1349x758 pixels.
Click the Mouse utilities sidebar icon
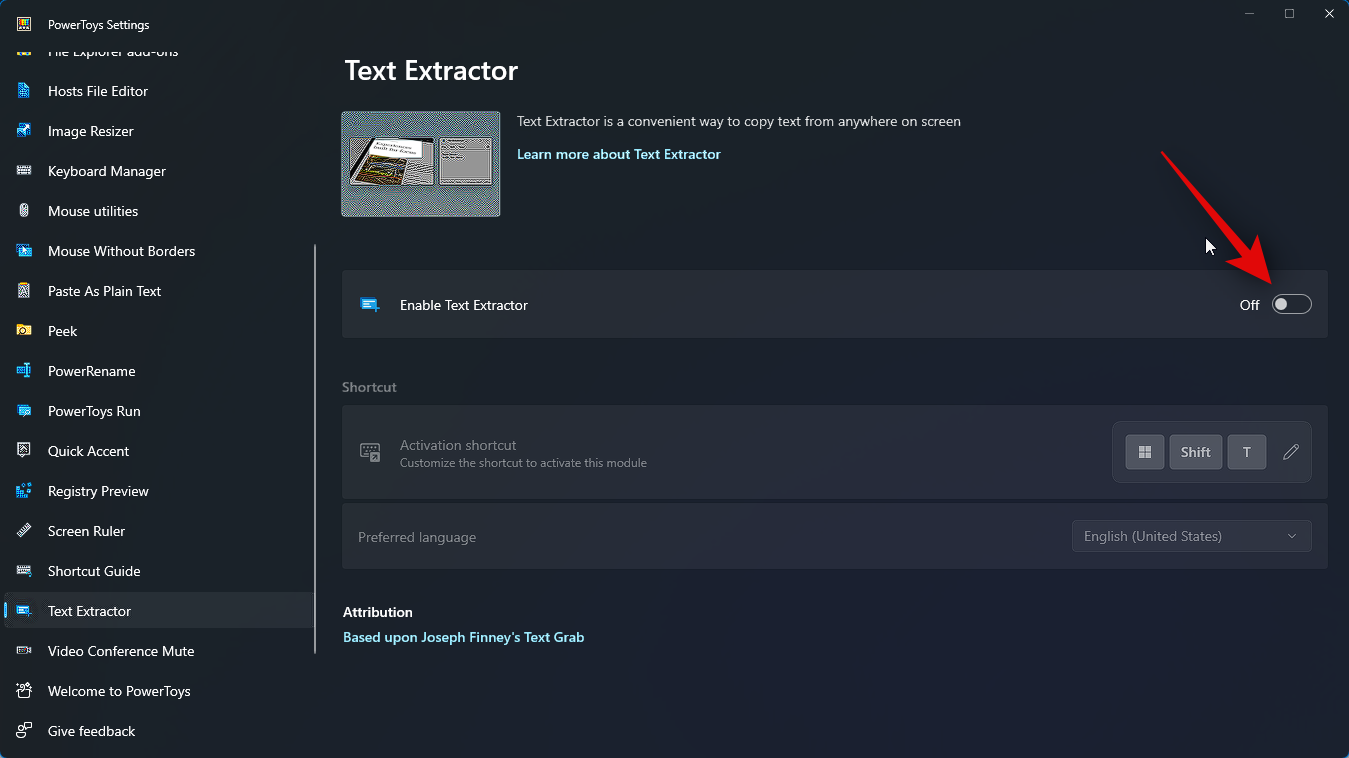tap(24, 211)
